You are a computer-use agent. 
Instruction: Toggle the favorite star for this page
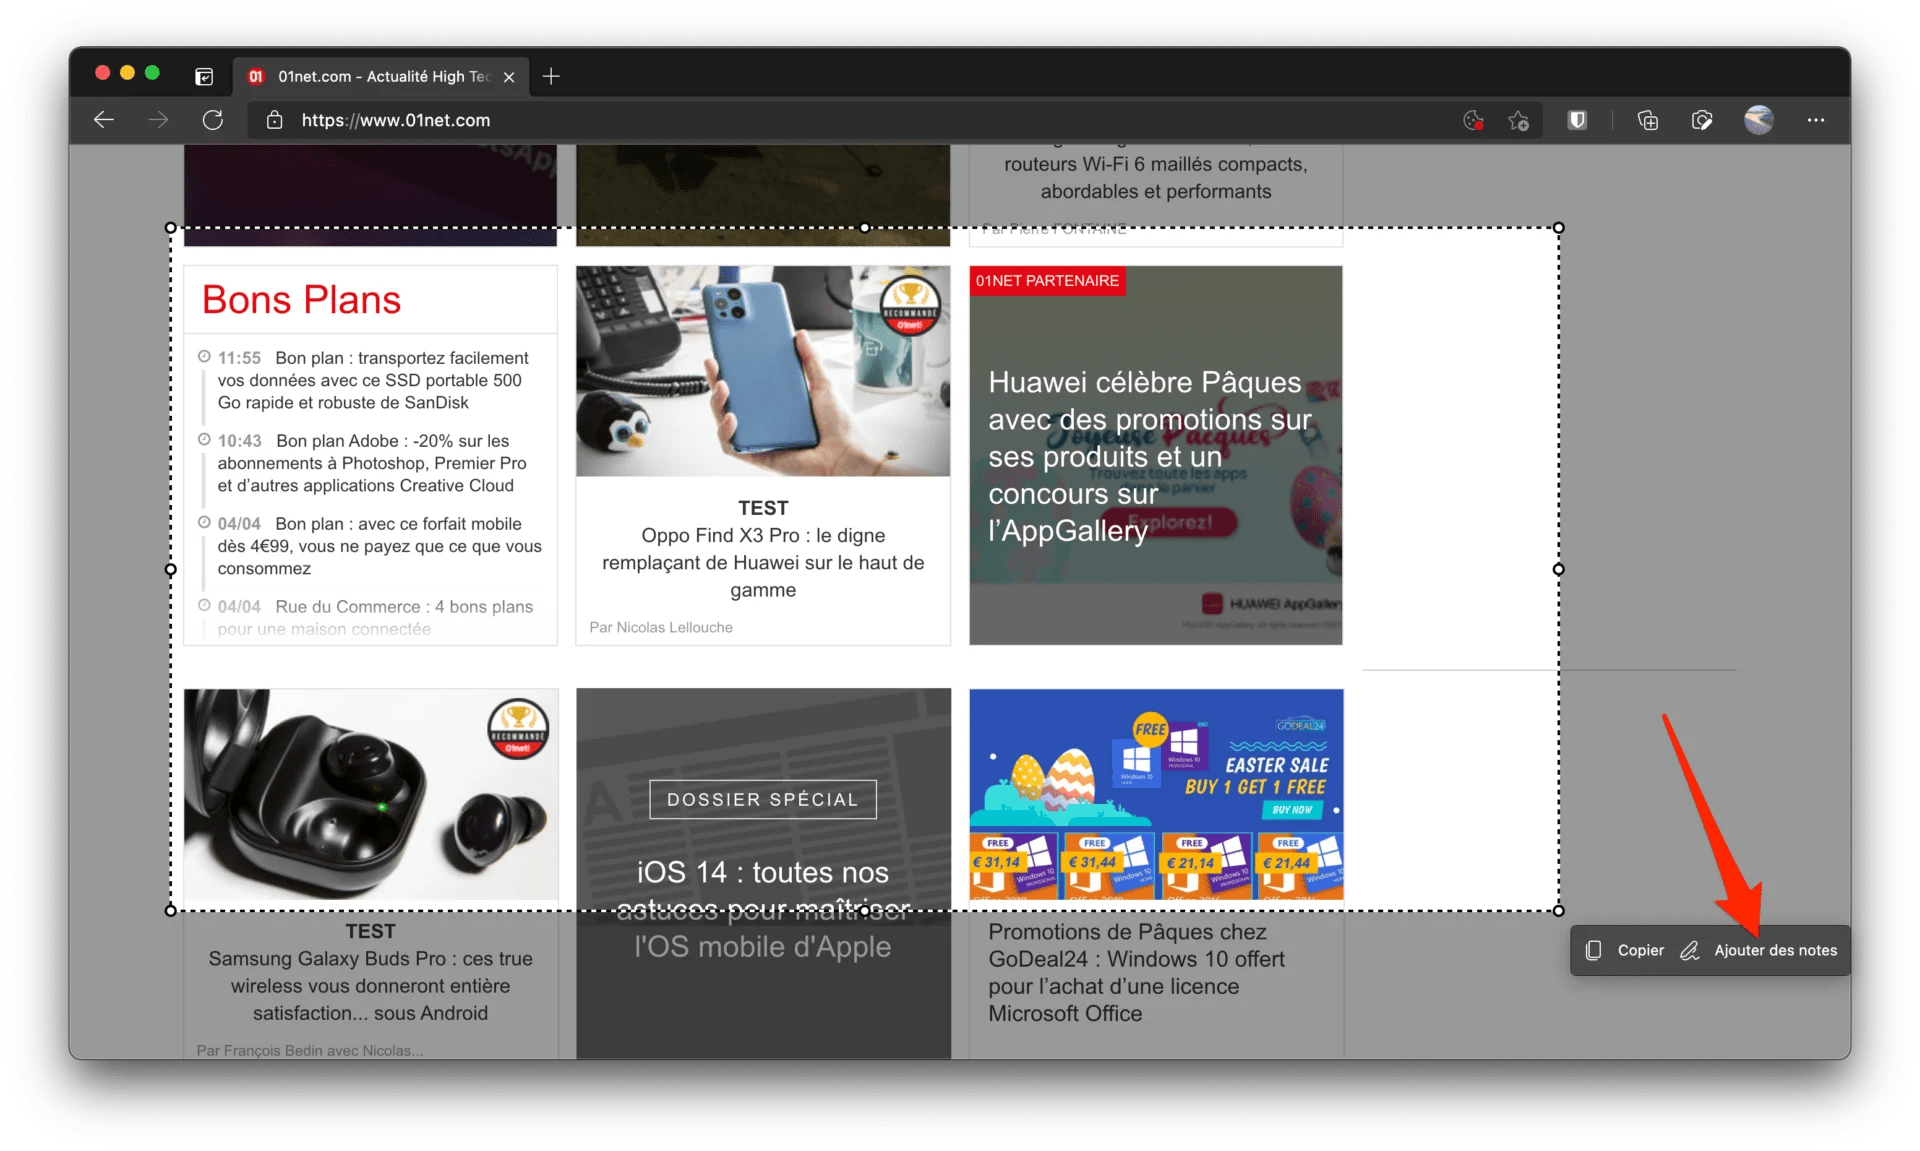click(x=1518, y=120)
